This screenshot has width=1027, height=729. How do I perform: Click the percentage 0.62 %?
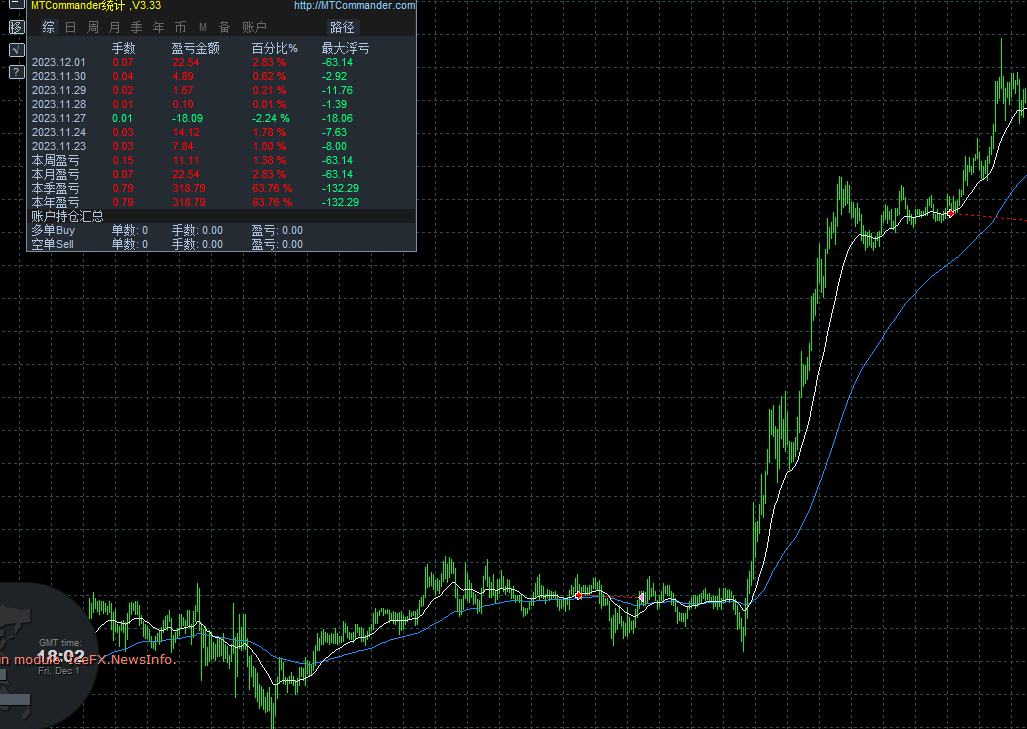(269, 76)
